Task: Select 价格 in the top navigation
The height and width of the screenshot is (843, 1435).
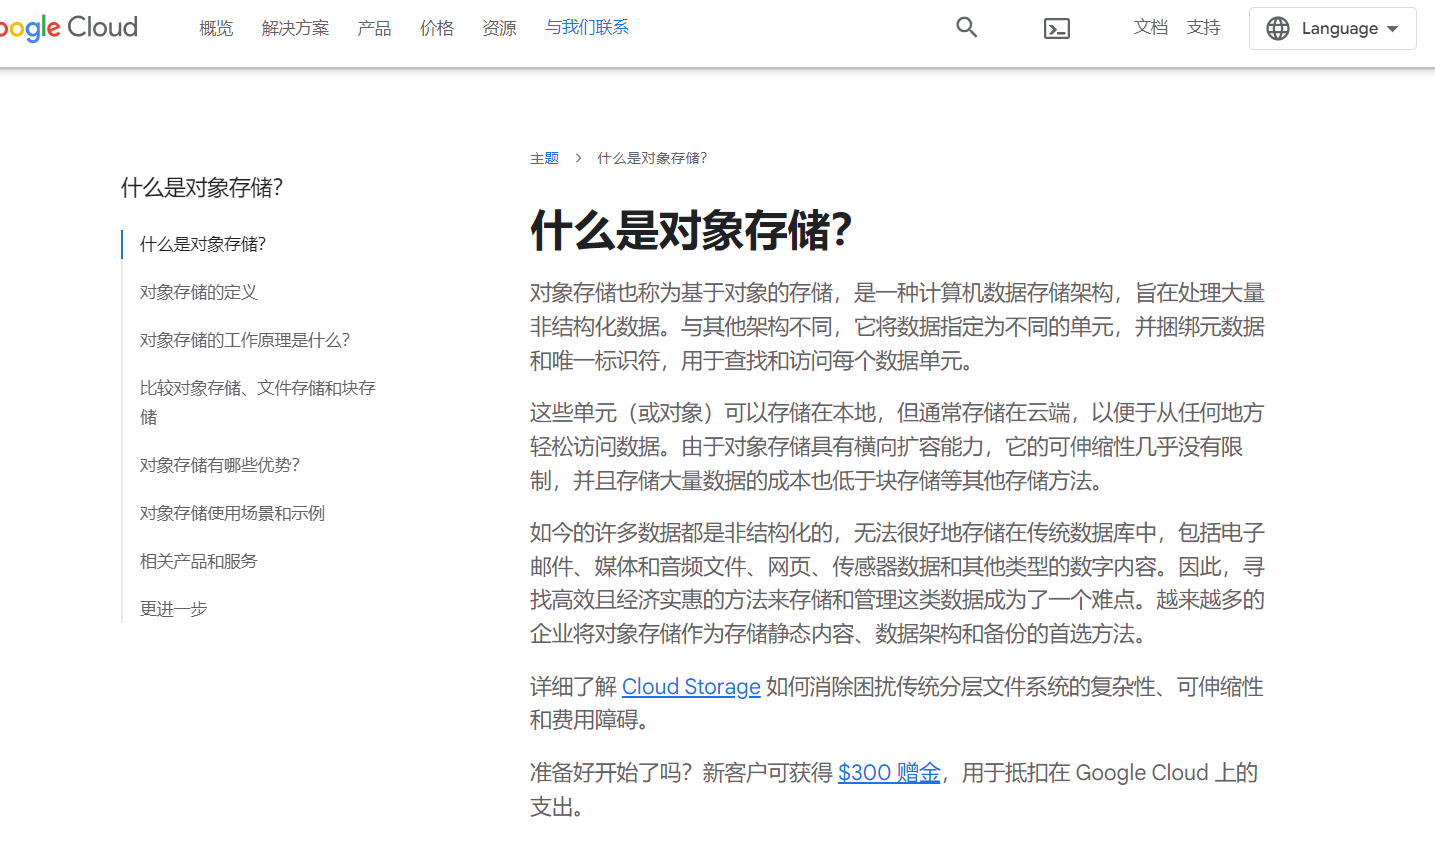Action: tap(436, 28)
